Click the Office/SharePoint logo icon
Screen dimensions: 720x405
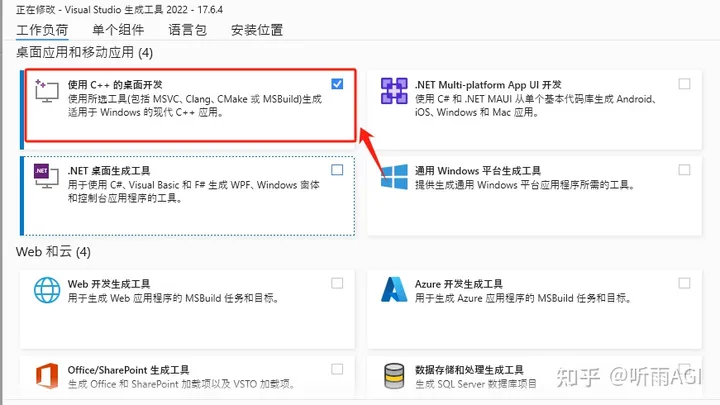tap(47, 376)
